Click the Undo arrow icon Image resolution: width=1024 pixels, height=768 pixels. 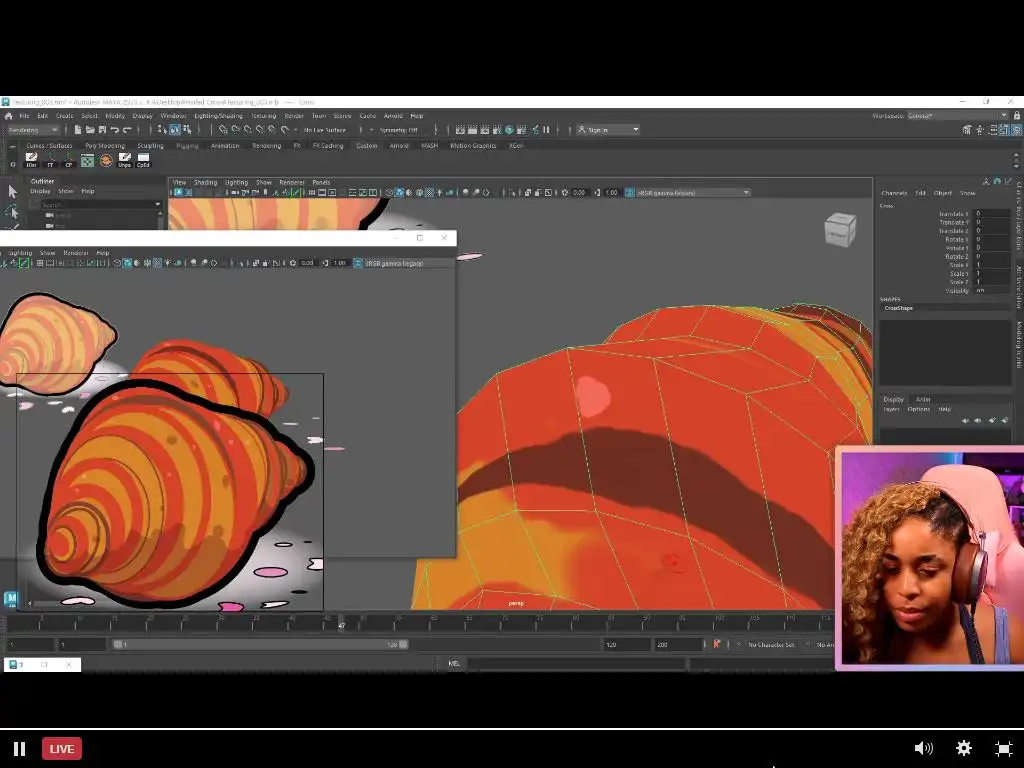pos(115,130)
